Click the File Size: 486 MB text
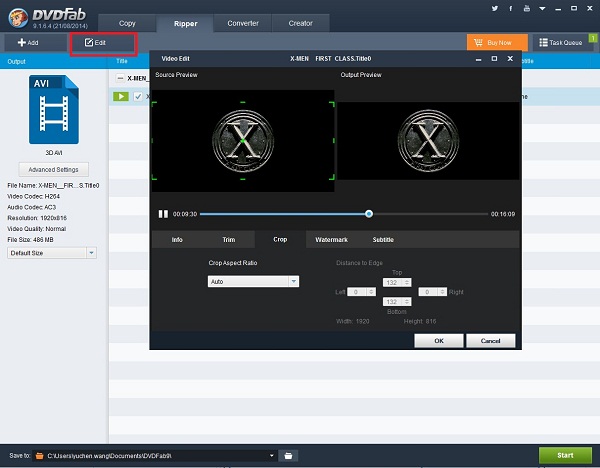 [30, 240]
